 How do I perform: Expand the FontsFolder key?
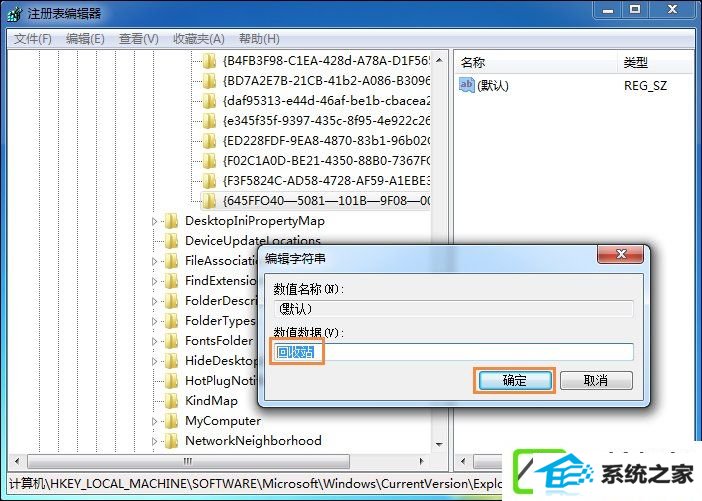pos(154,341)
